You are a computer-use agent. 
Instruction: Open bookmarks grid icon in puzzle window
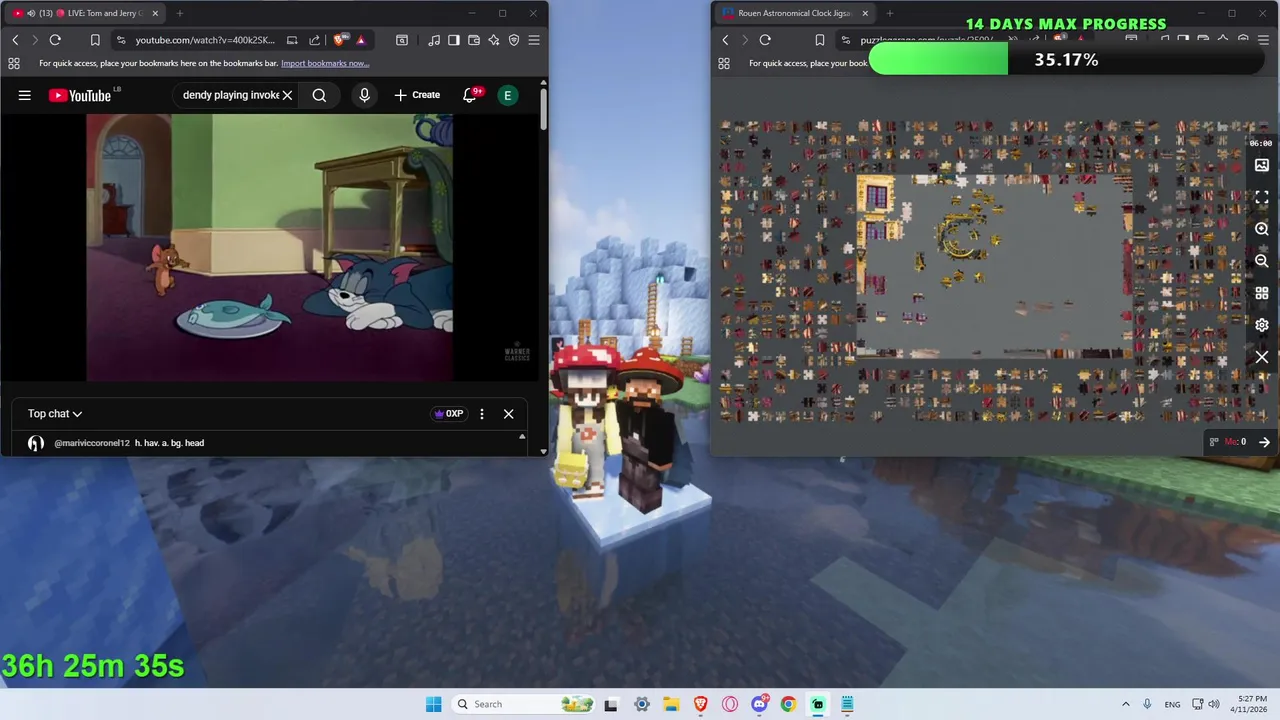click(724, 63)
